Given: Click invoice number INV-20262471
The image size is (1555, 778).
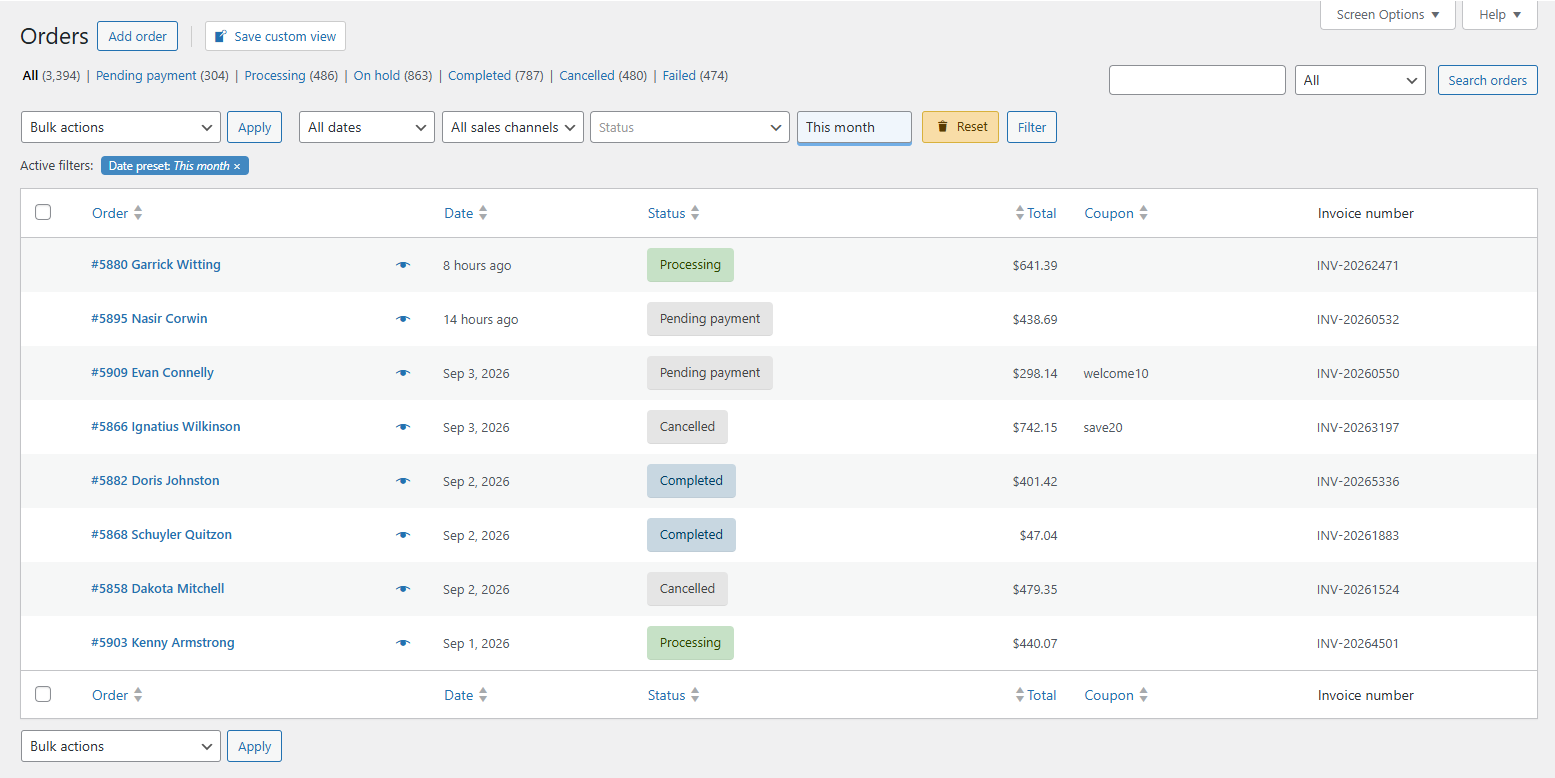Looking at the screenshot, I should [1358, 266].
